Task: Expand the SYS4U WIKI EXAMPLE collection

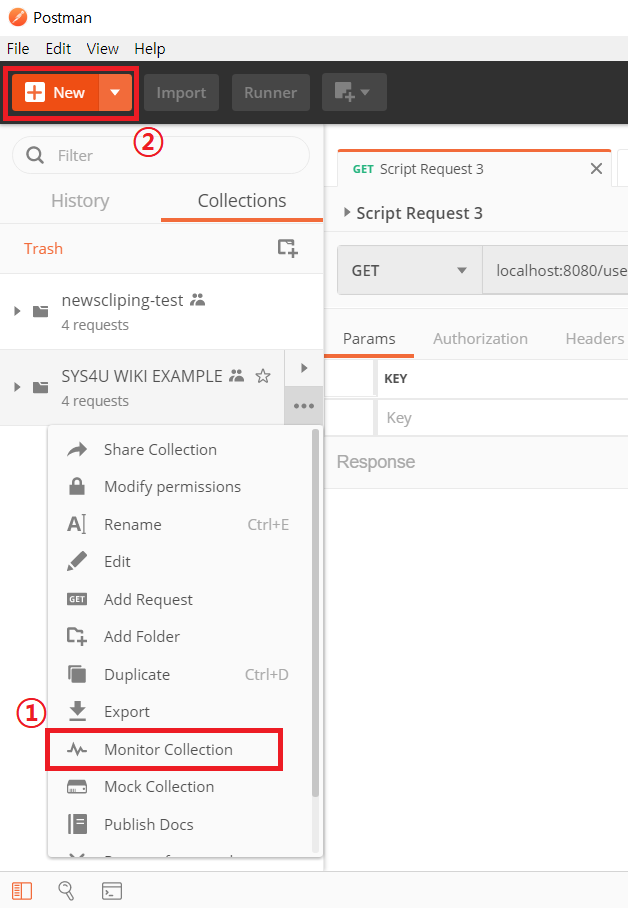Action: pos(17,387)
